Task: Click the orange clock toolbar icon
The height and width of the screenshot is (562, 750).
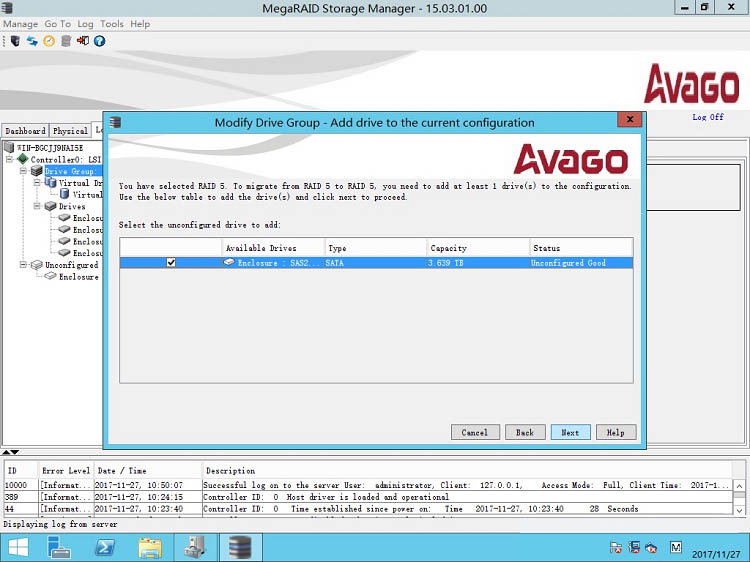Action: (x=49, y=41)
